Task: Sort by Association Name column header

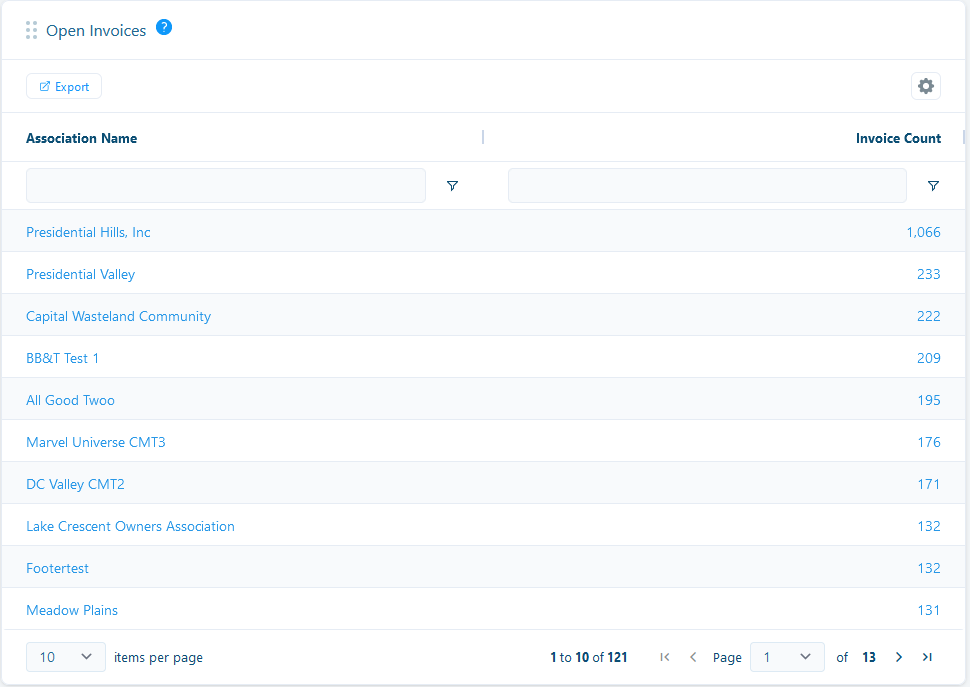Action: (82, 138)
